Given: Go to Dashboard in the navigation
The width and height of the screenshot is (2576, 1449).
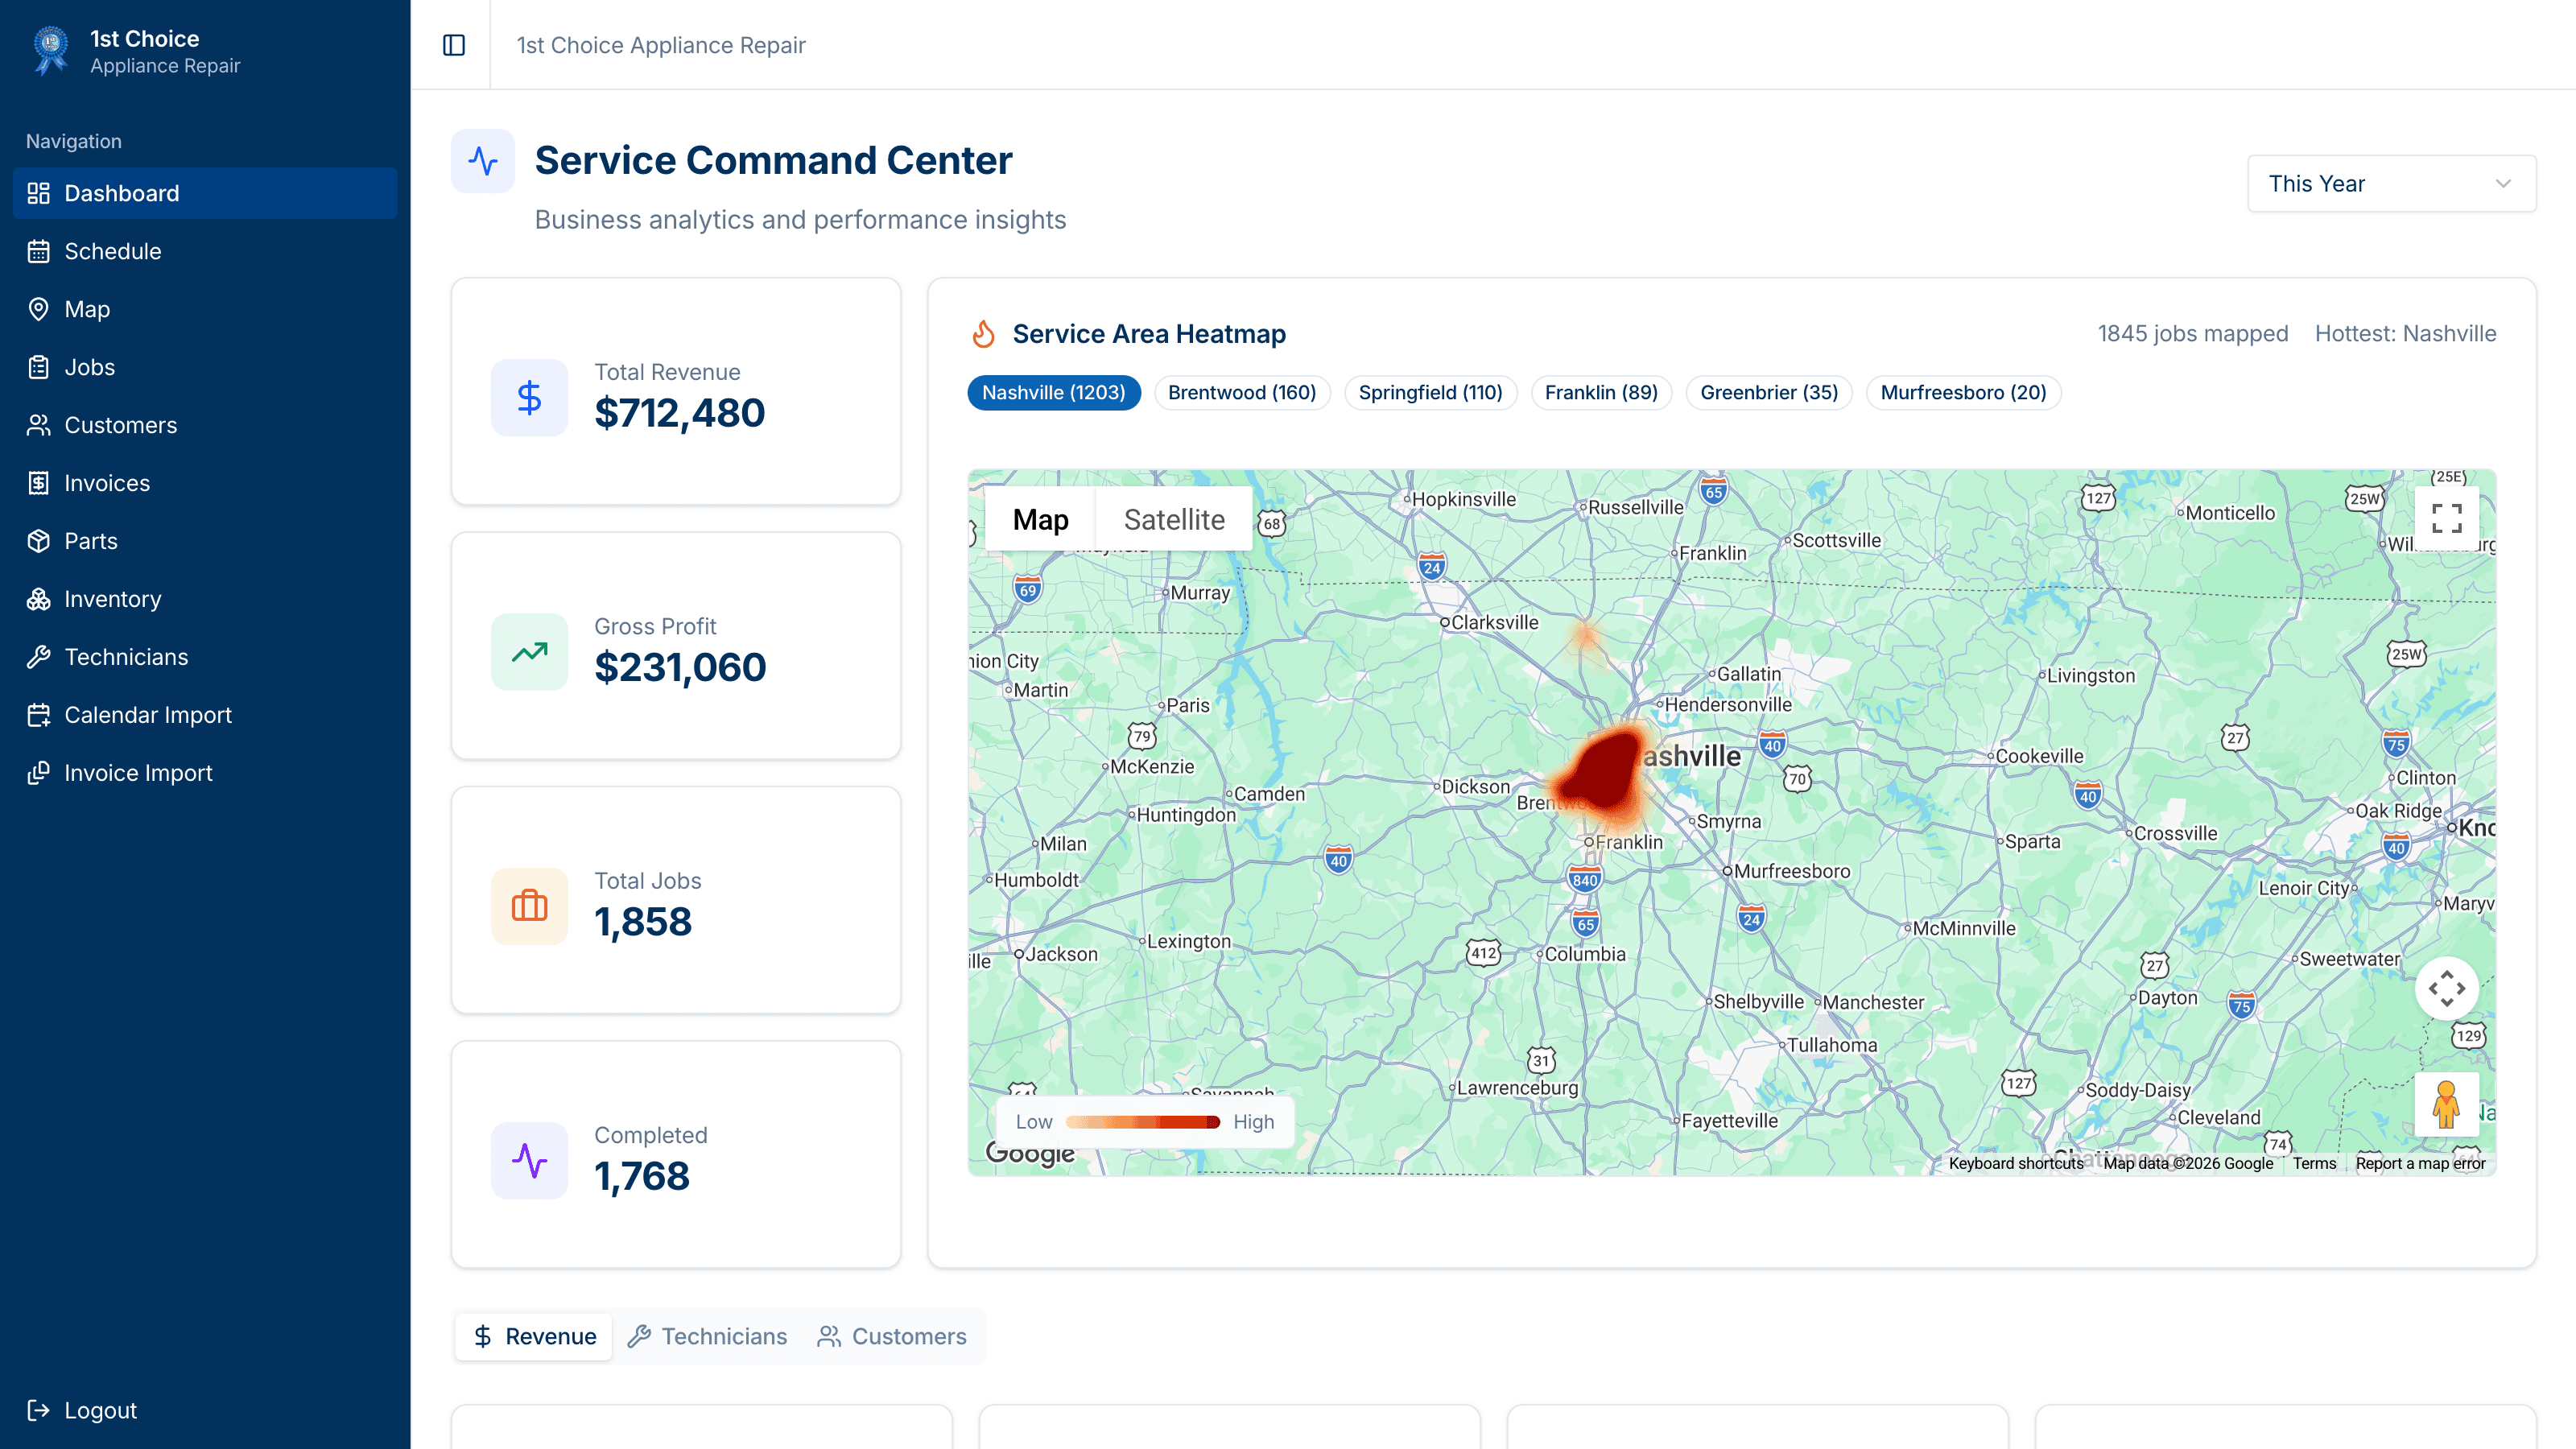Looking at the screenshot, I should pyautogui.click(x=205, y=193).
